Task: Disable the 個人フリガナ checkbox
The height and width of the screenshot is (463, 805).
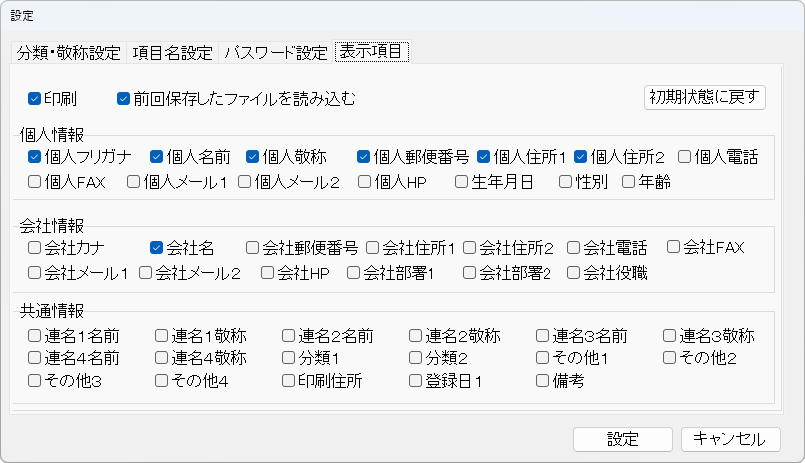Action: (x=35, y=157)
